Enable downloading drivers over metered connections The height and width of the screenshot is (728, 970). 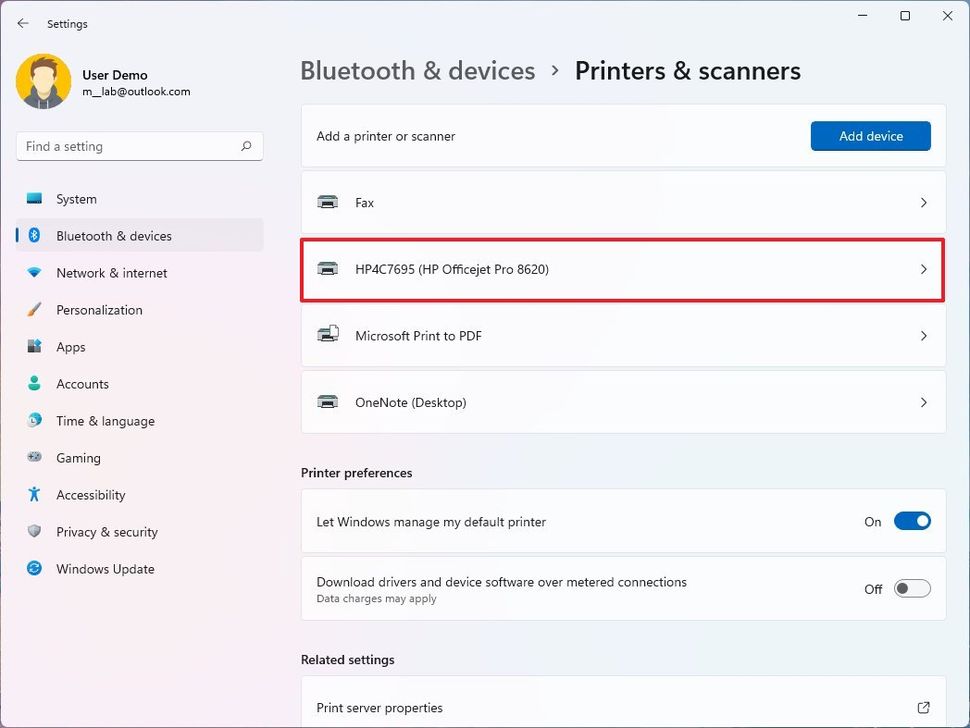[x=911, y=588]
